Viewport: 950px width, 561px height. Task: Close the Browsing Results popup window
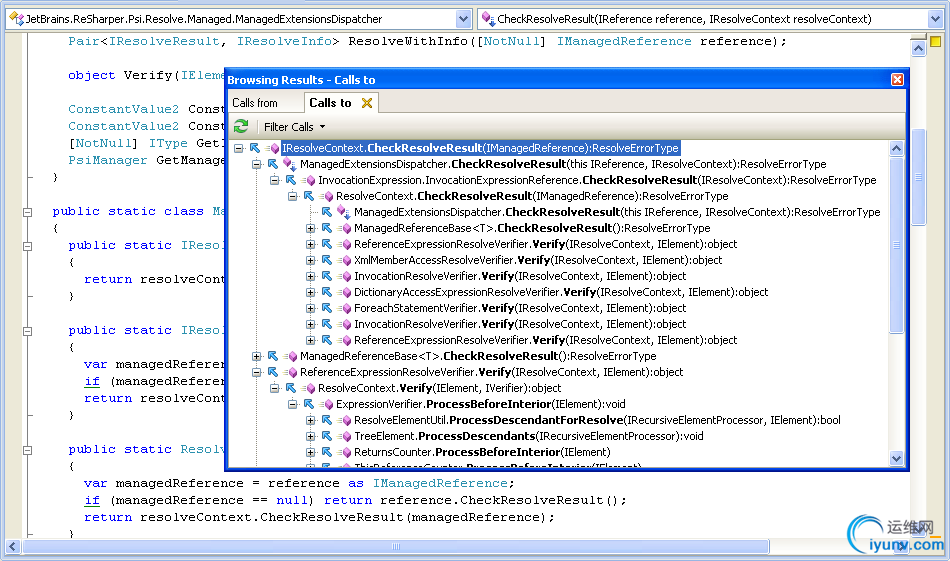[x=897, y=79]
